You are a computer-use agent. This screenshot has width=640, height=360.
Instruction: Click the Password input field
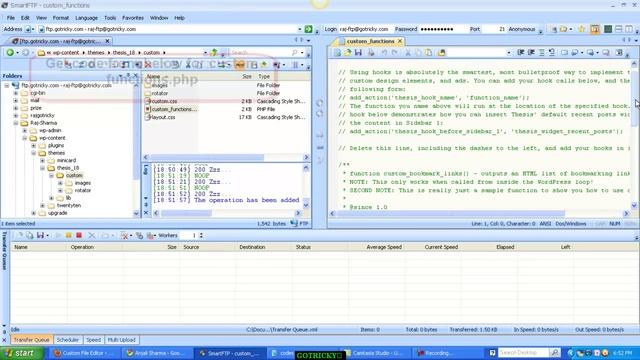coord(443,29)
